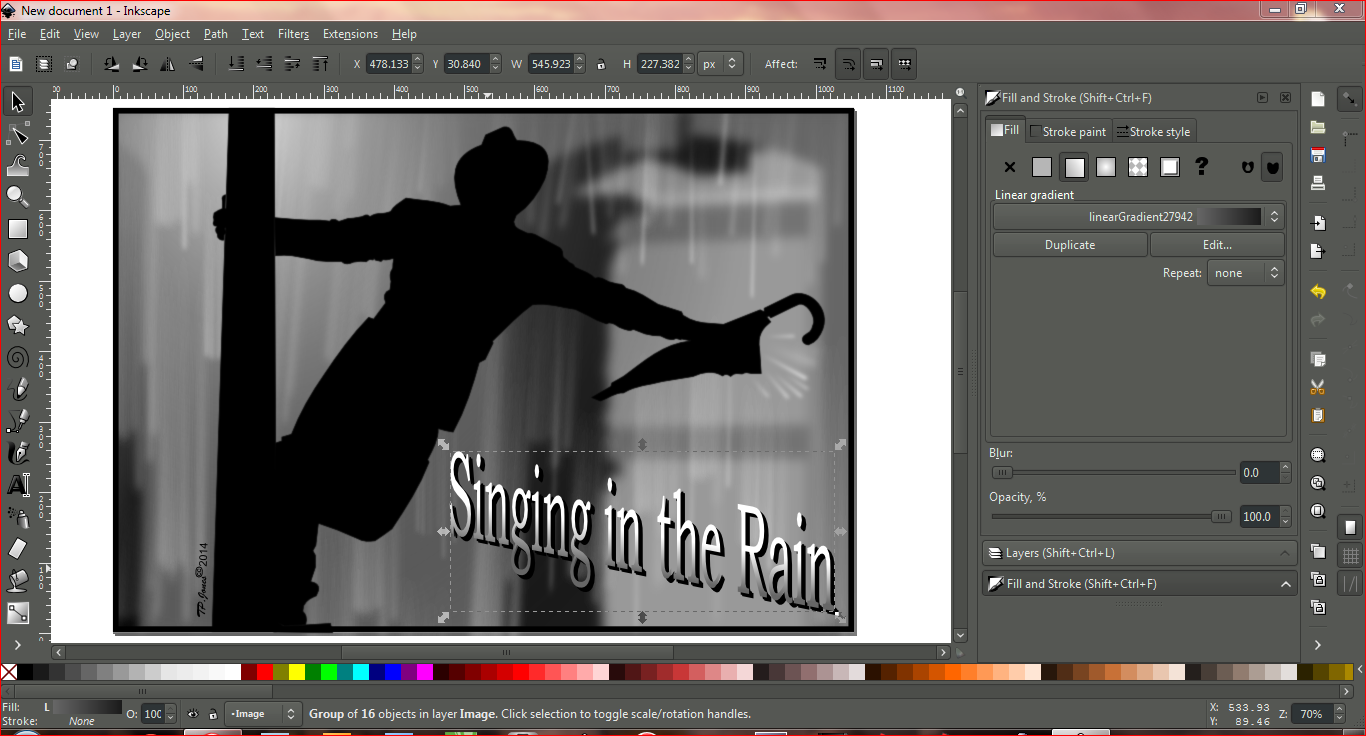The image size is (1366, 736).
Task: Collapse the lower Fill and Stroke panel
Action: [1285, 584]
